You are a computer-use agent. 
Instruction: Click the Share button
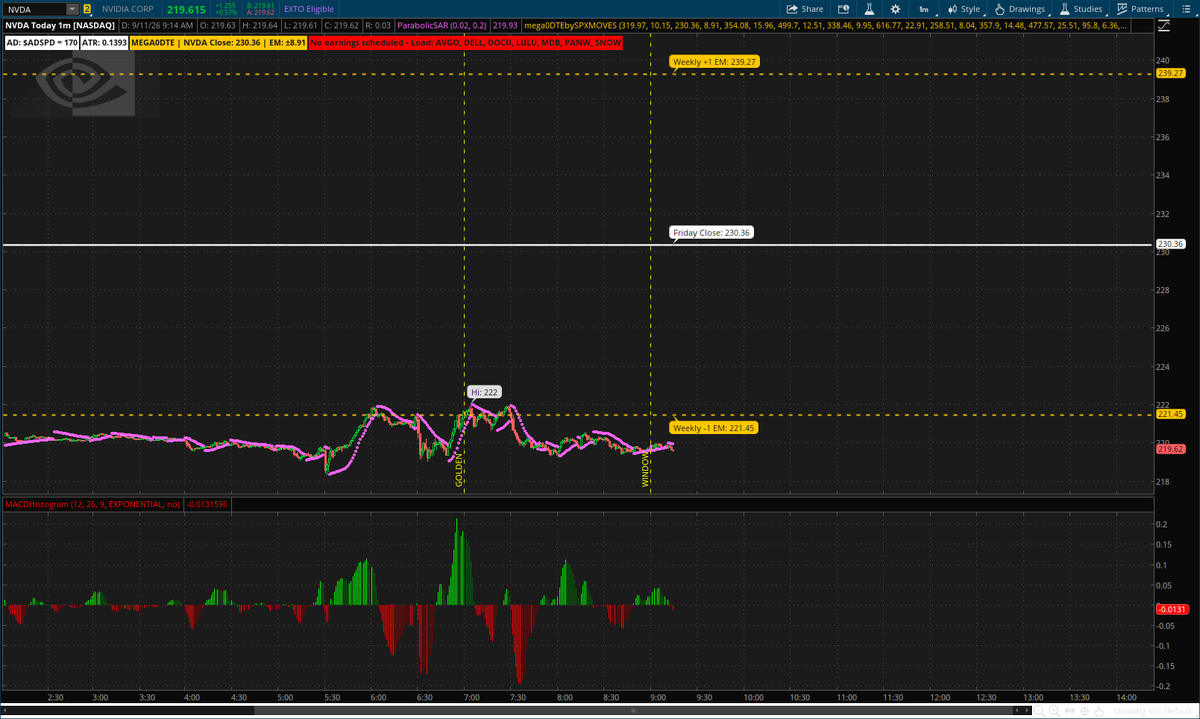tap(805, 9)
